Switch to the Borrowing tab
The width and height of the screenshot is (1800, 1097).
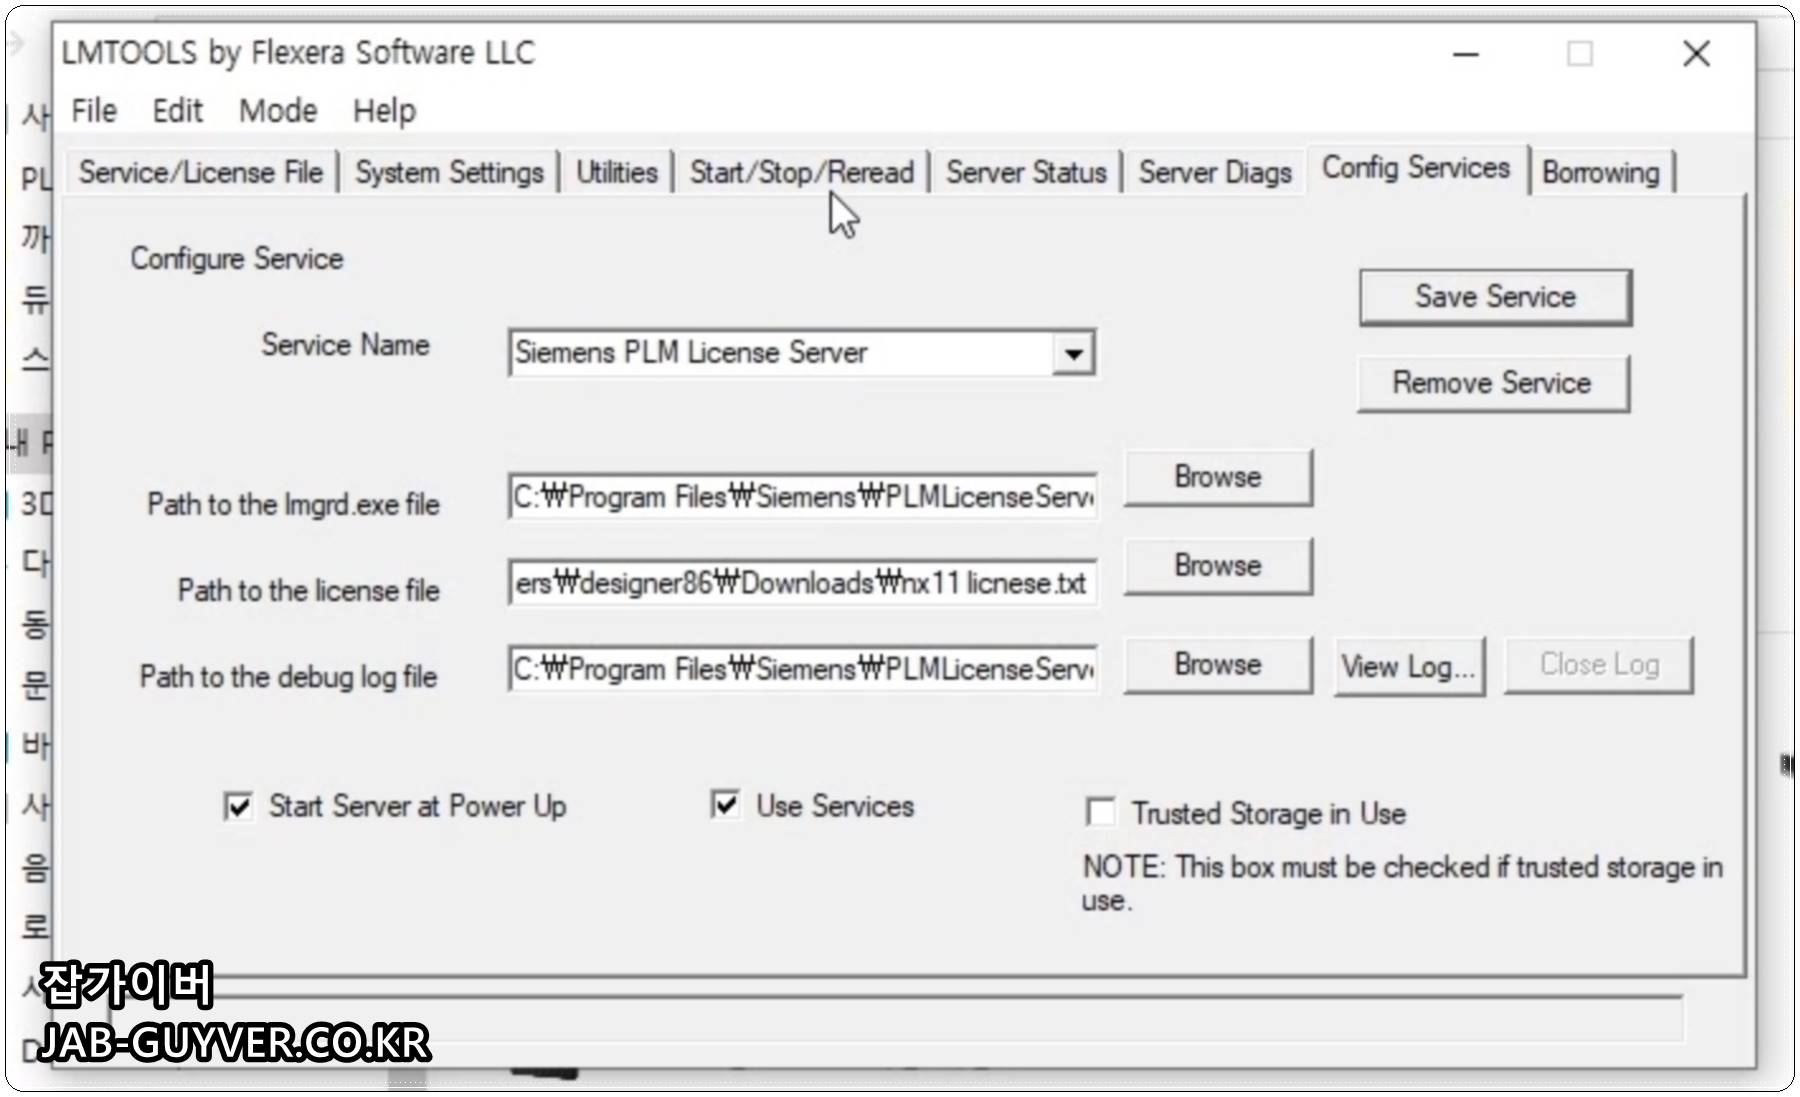tap(1601, 172)
